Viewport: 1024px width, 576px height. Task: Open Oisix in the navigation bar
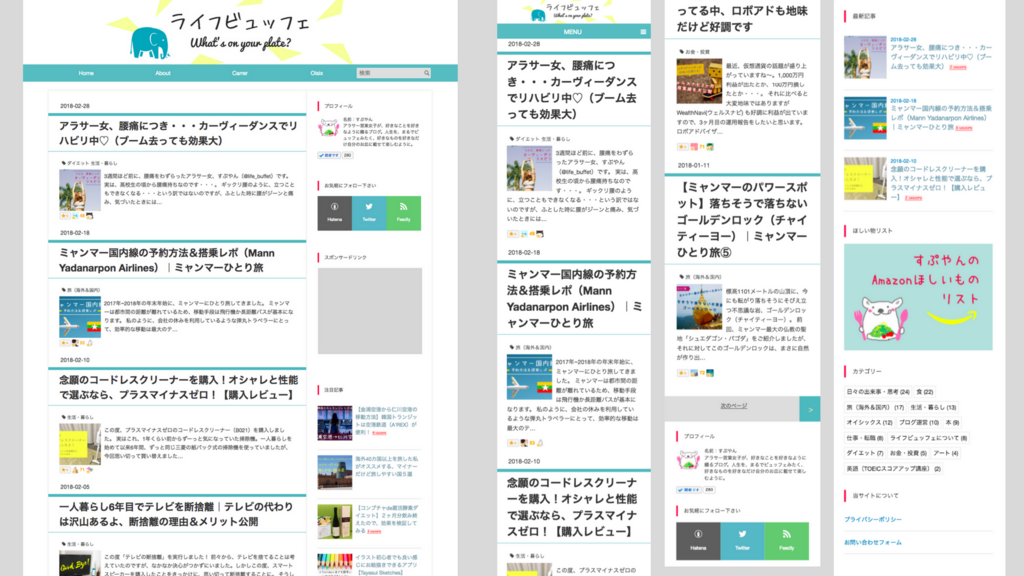point(317,73)
